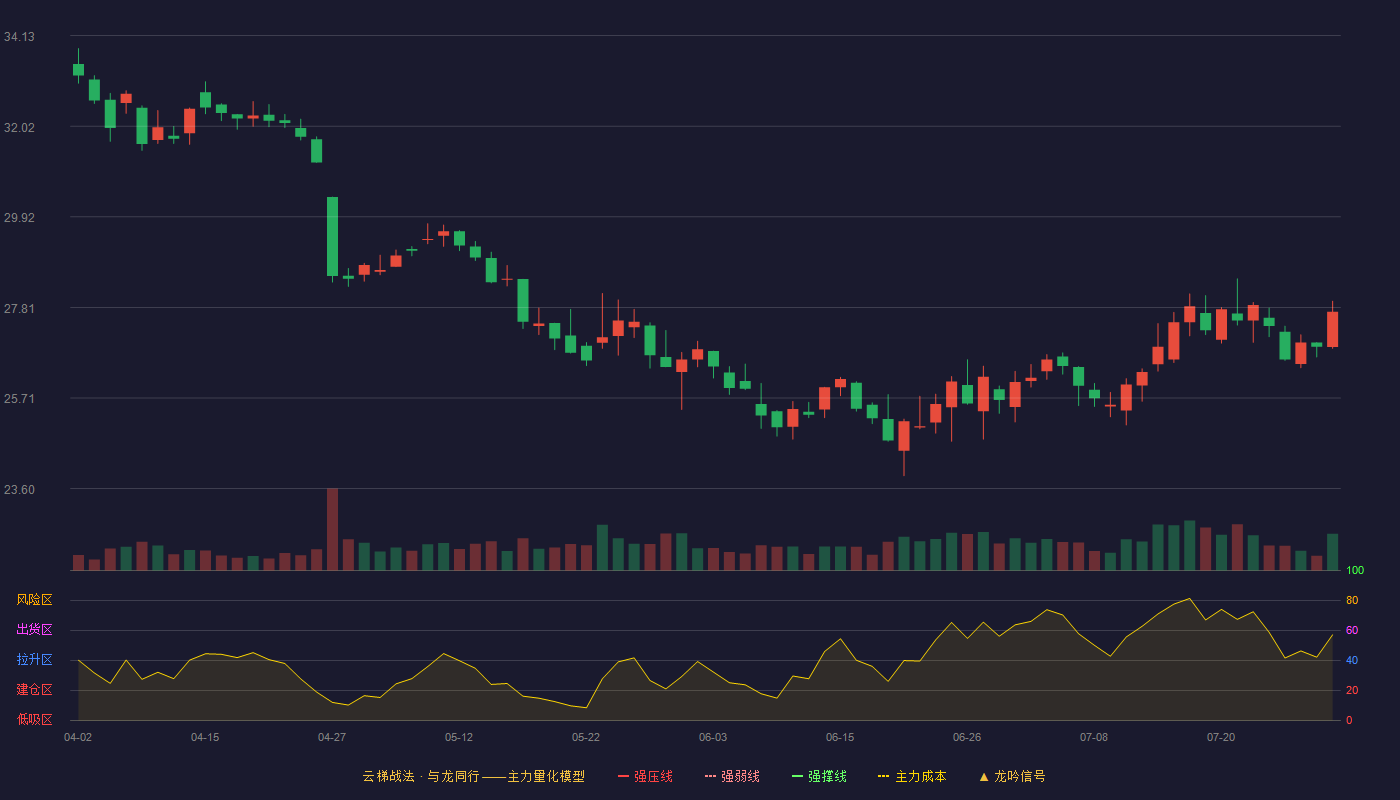Click the 29.92 price axis label

(x=19, y=218)
